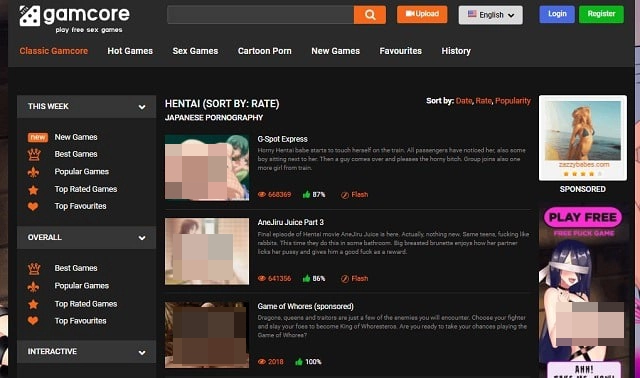Open the Classic Gamcore tab

54,51
